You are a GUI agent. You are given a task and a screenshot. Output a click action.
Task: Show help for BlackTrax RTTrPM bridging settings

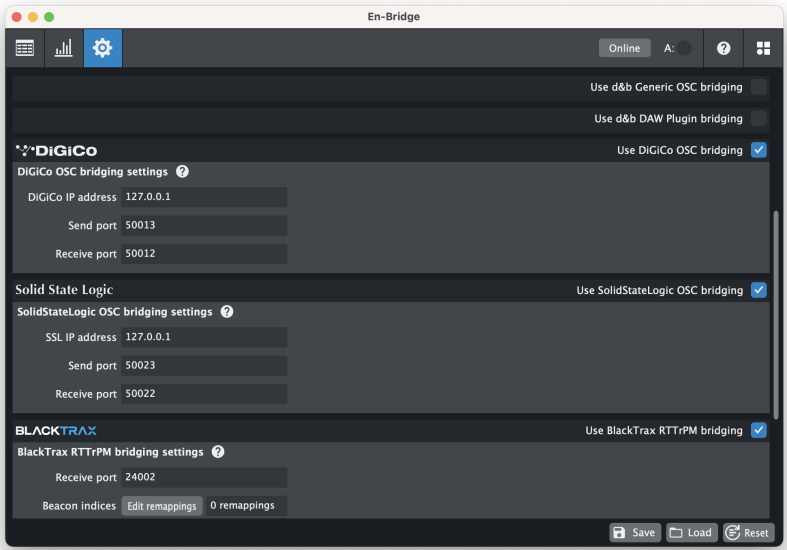click(218, 452)
